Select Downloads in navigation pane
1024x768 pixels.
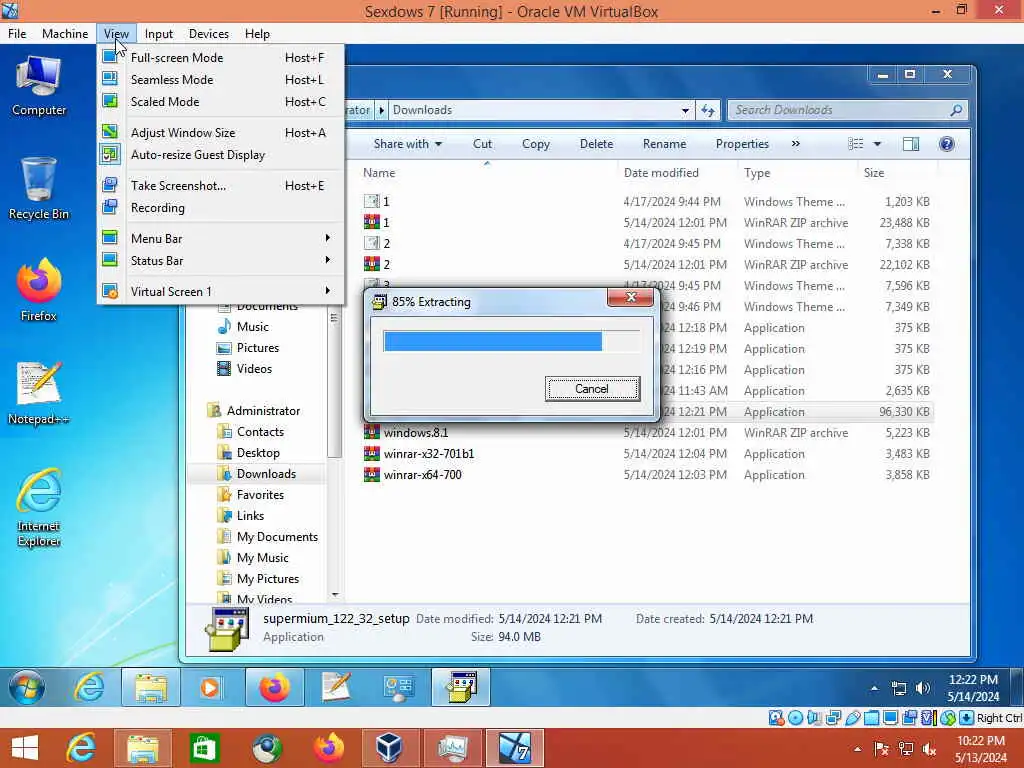point(266,473)
